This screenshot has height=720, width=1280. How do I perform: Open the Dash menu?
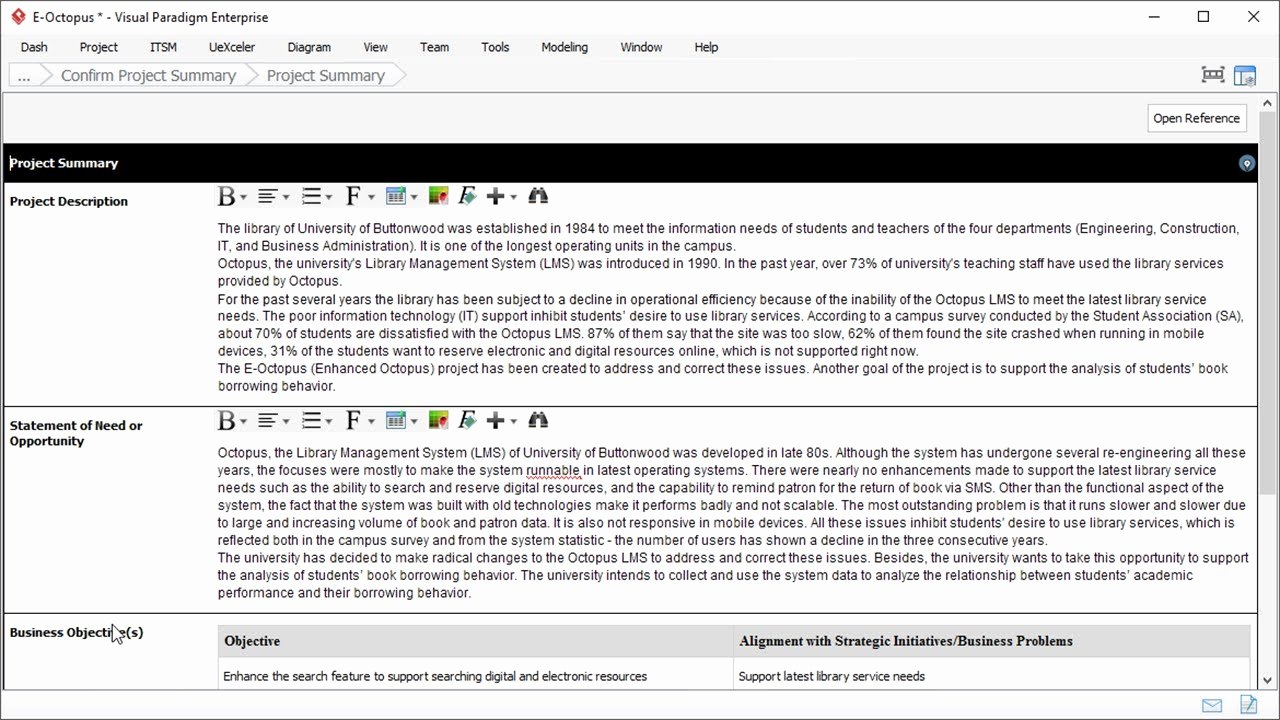pos(34,47)
